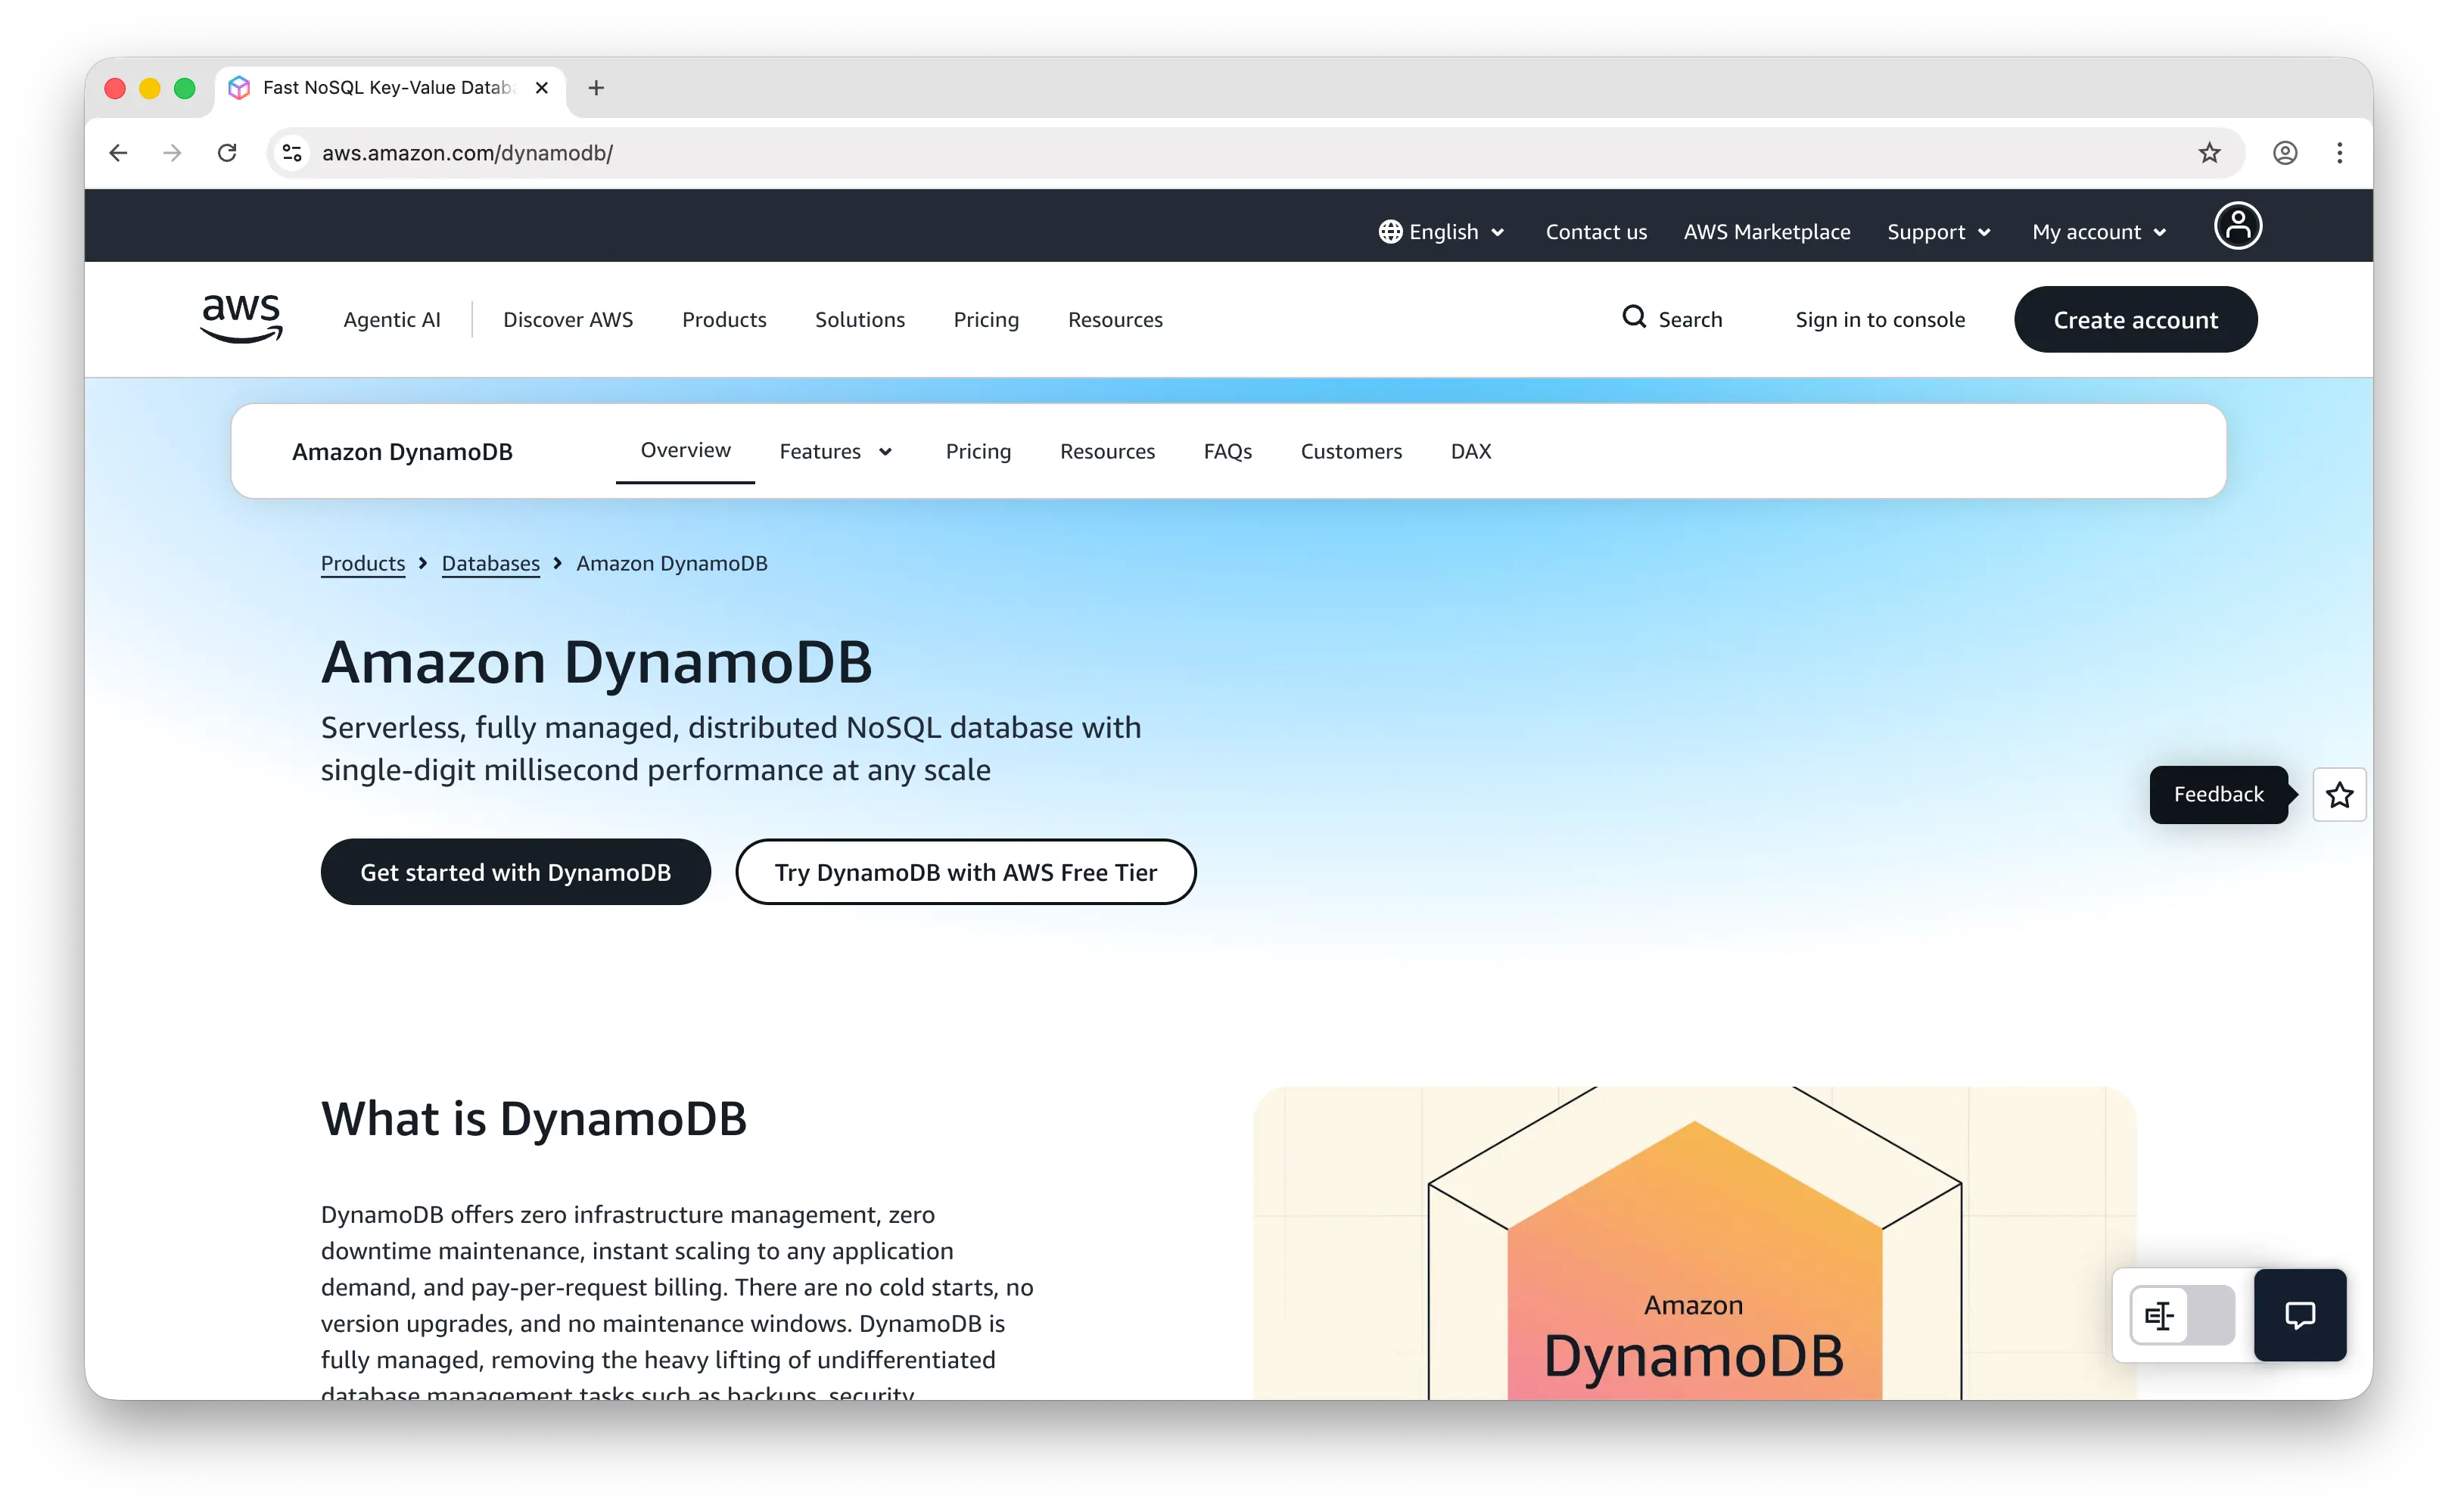The height and width of the screenshot is (1512, 2458).
Task: Click the user account icon in top bar
Action: (x=2238, y=226)
